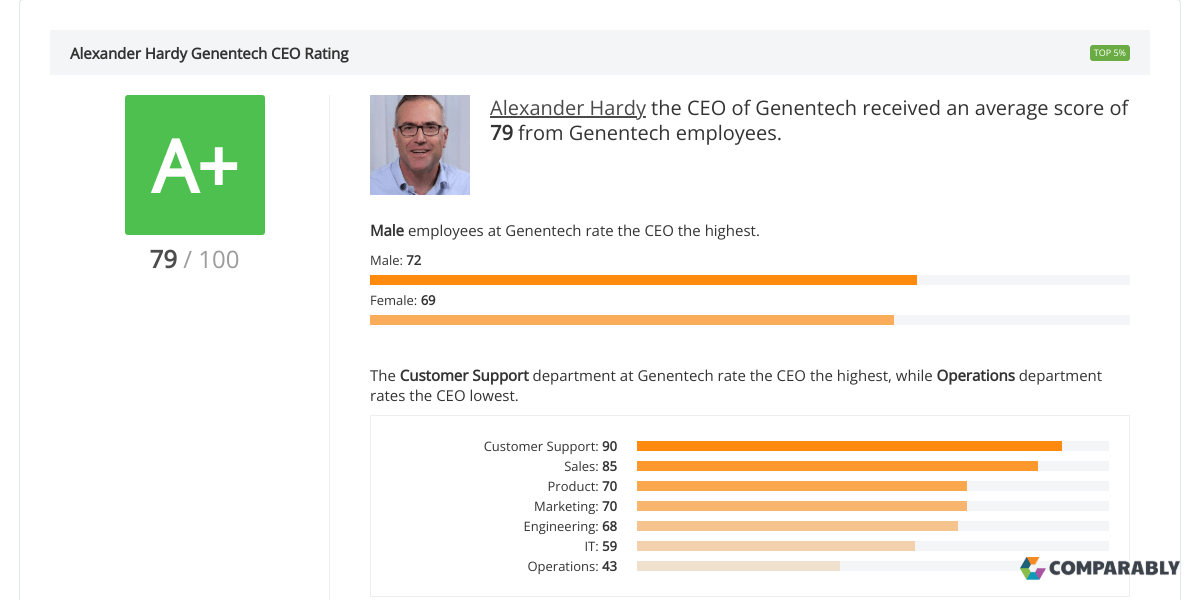Click the 'Male: 72' label
This screenshot has width=1200, height=600.
point(396,260)
